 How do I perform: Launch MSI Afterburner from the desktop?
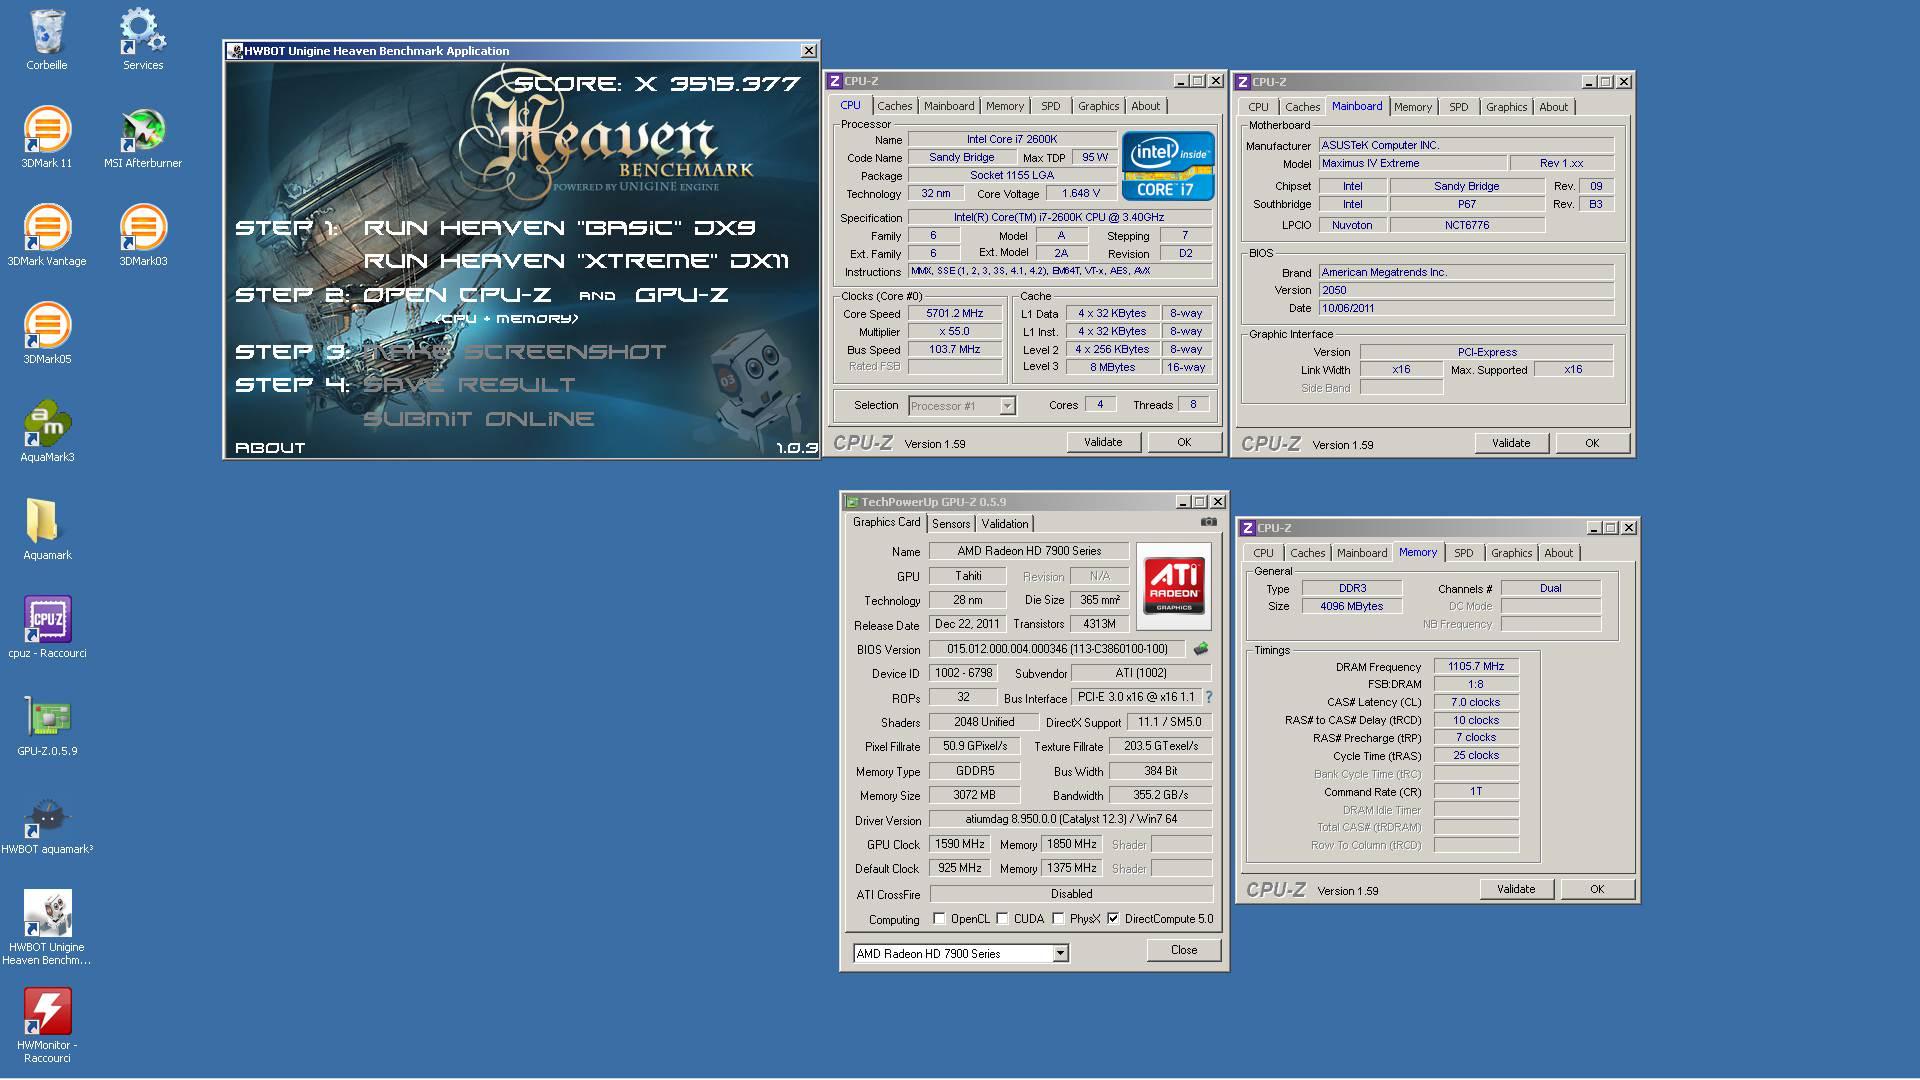tap(143, 138)
